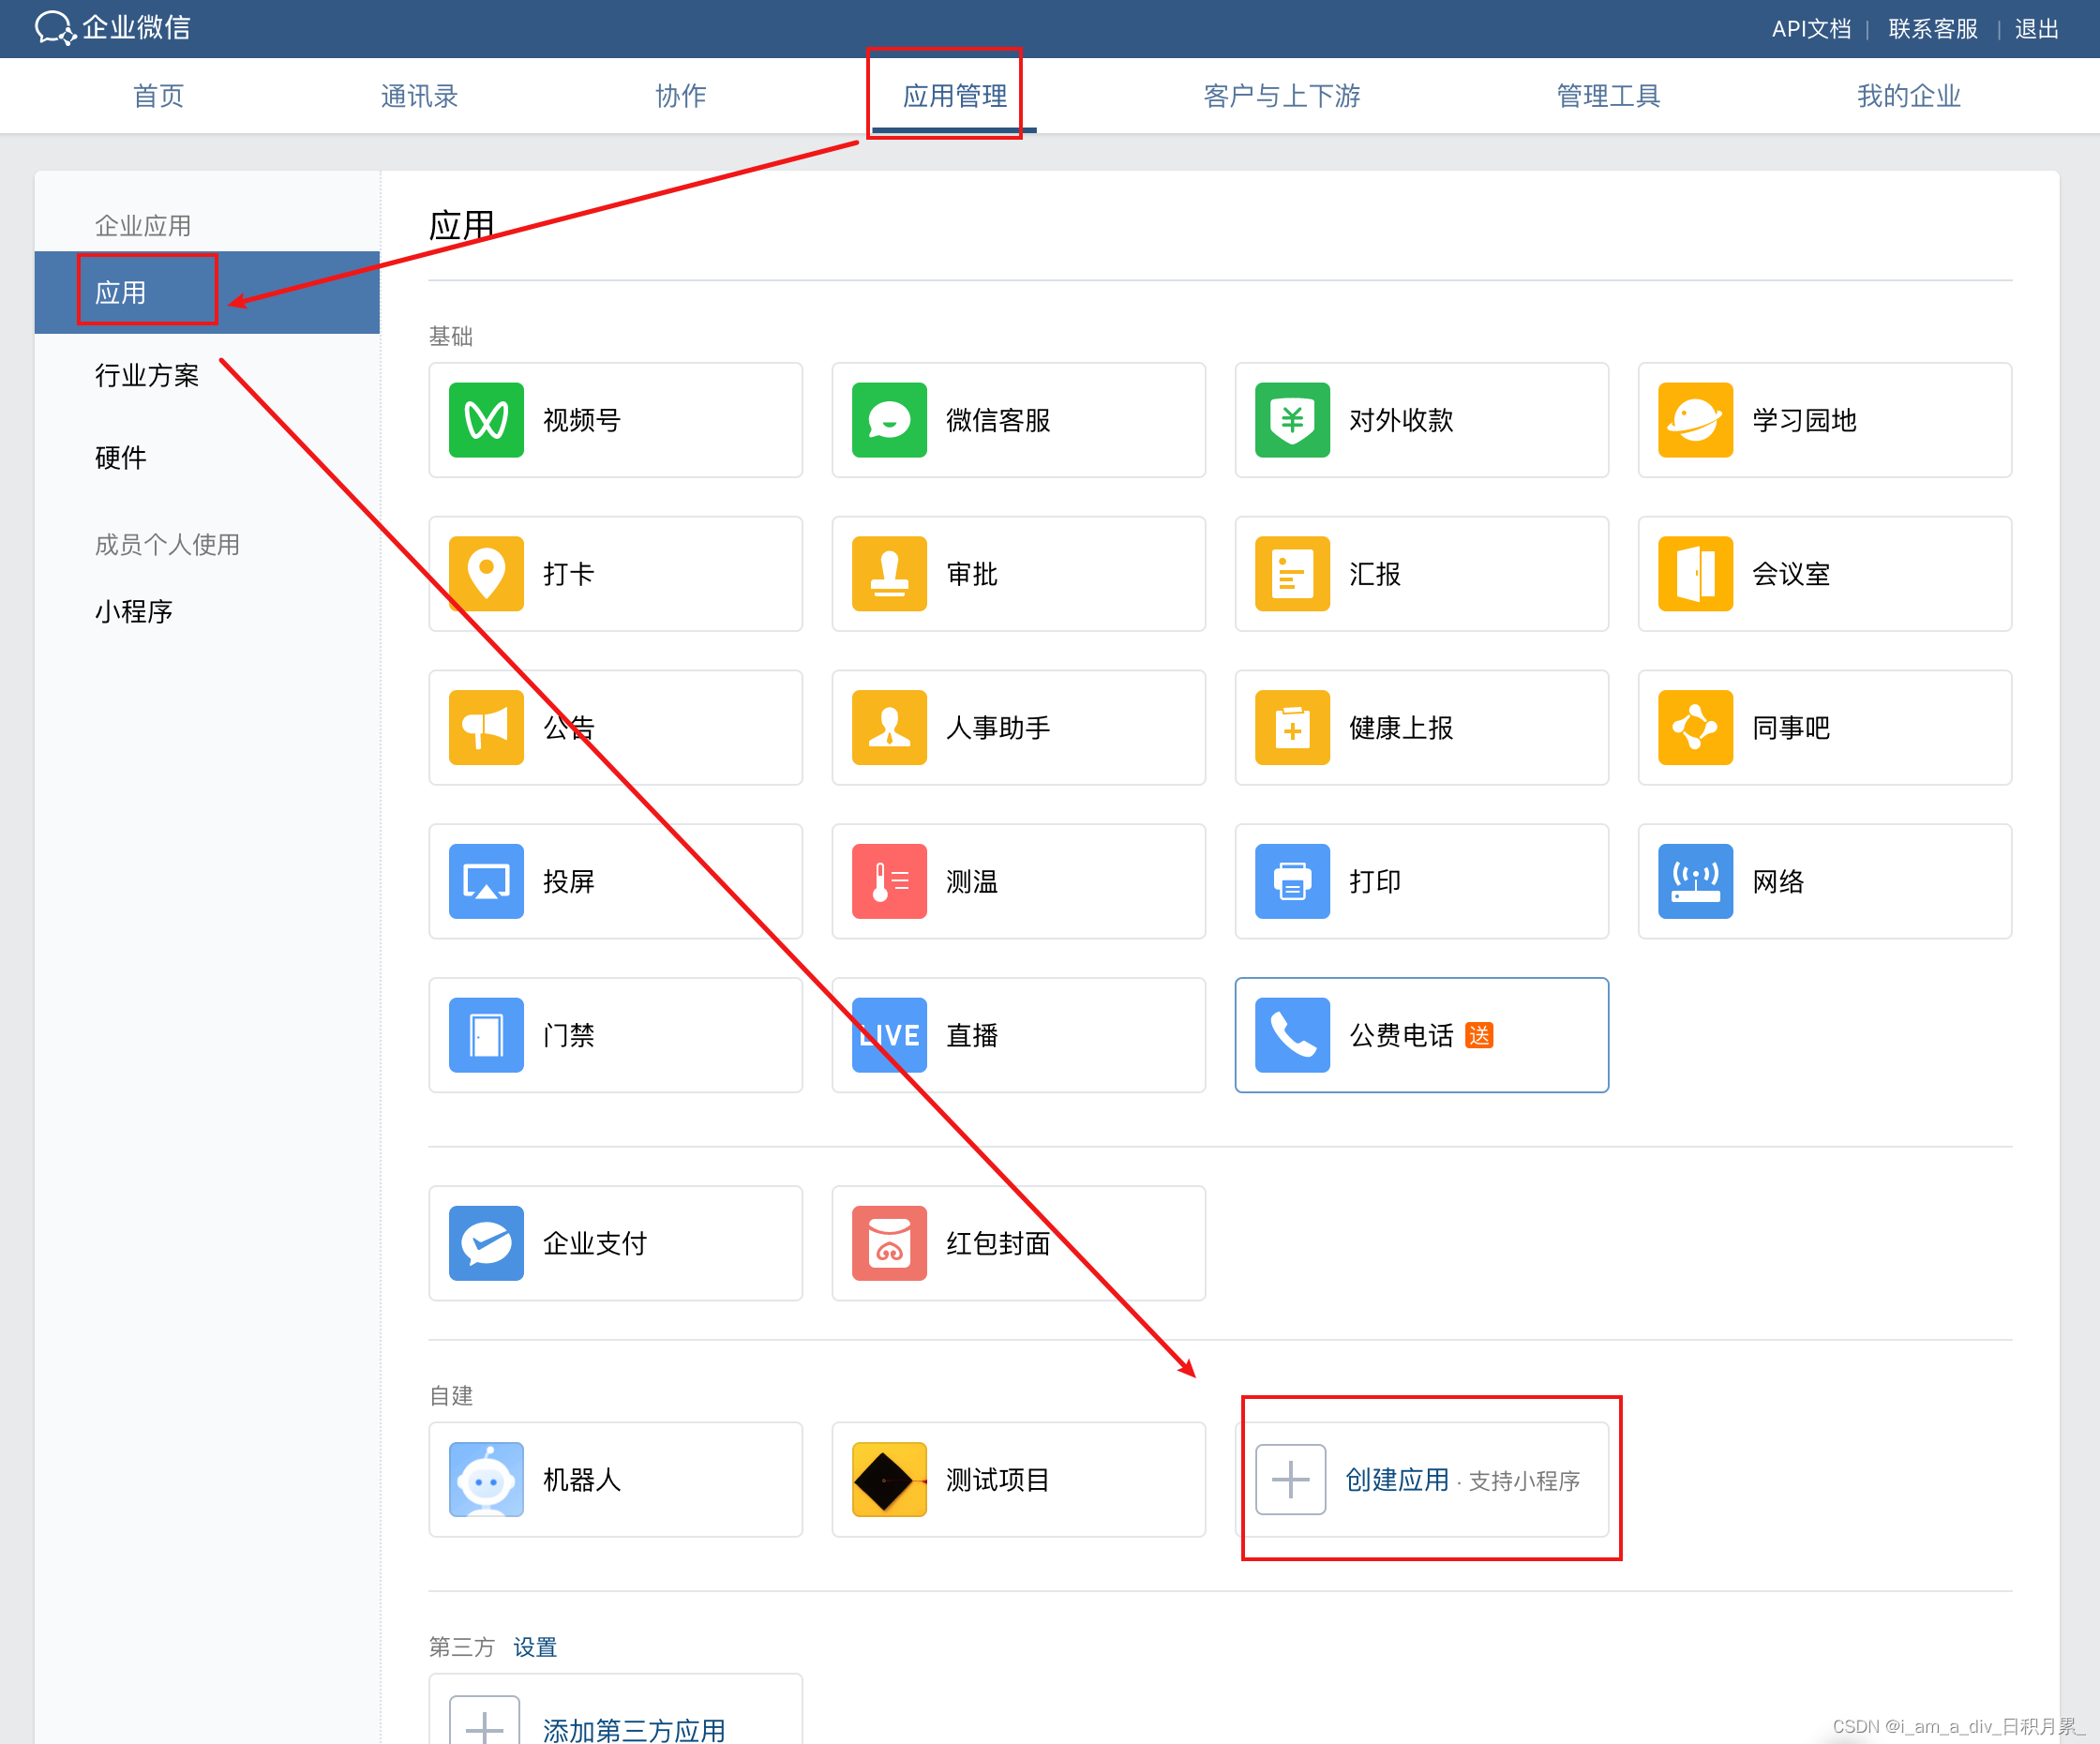The height and width of the screenshot is (1744, 2100).
Task: Click the 设置 link beside 第三方
Action: pos(535,1646)
